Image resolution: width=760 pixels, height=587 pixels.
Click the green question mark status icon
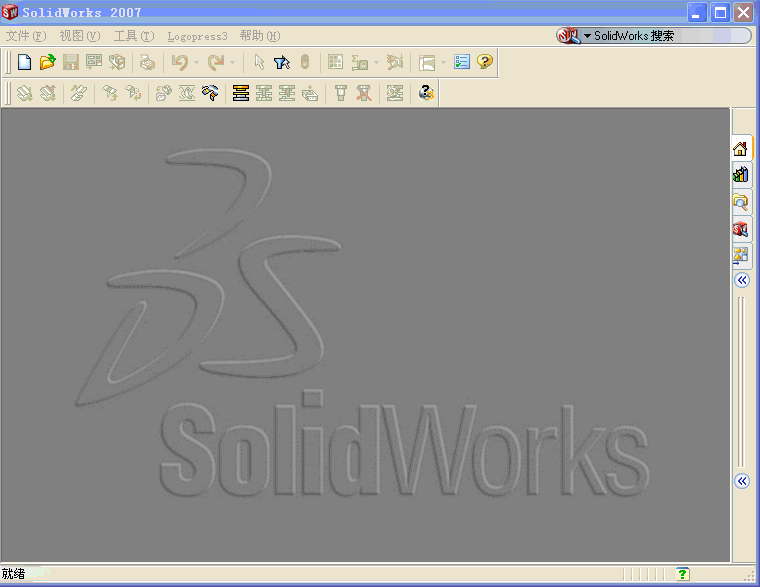pos(682,574)
